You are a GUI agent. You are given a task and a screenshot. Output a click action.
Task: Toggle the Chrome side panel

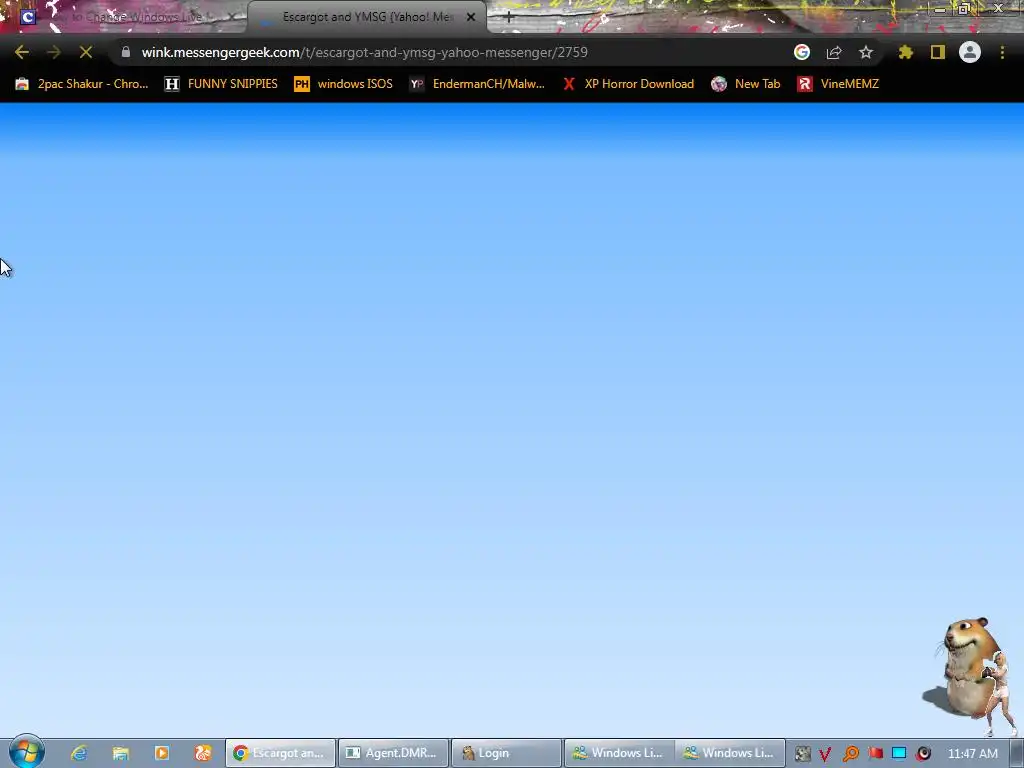coord(938,52)
